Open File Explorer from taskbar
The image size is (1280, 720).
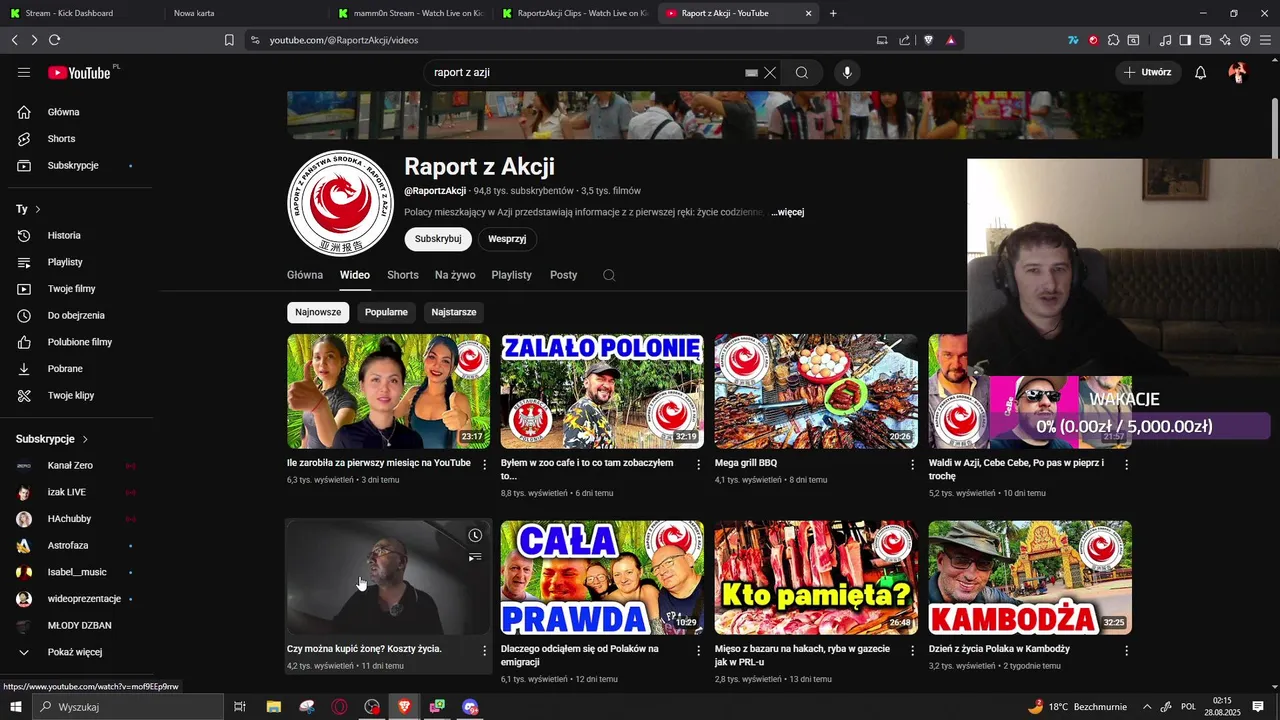point(273,707)
